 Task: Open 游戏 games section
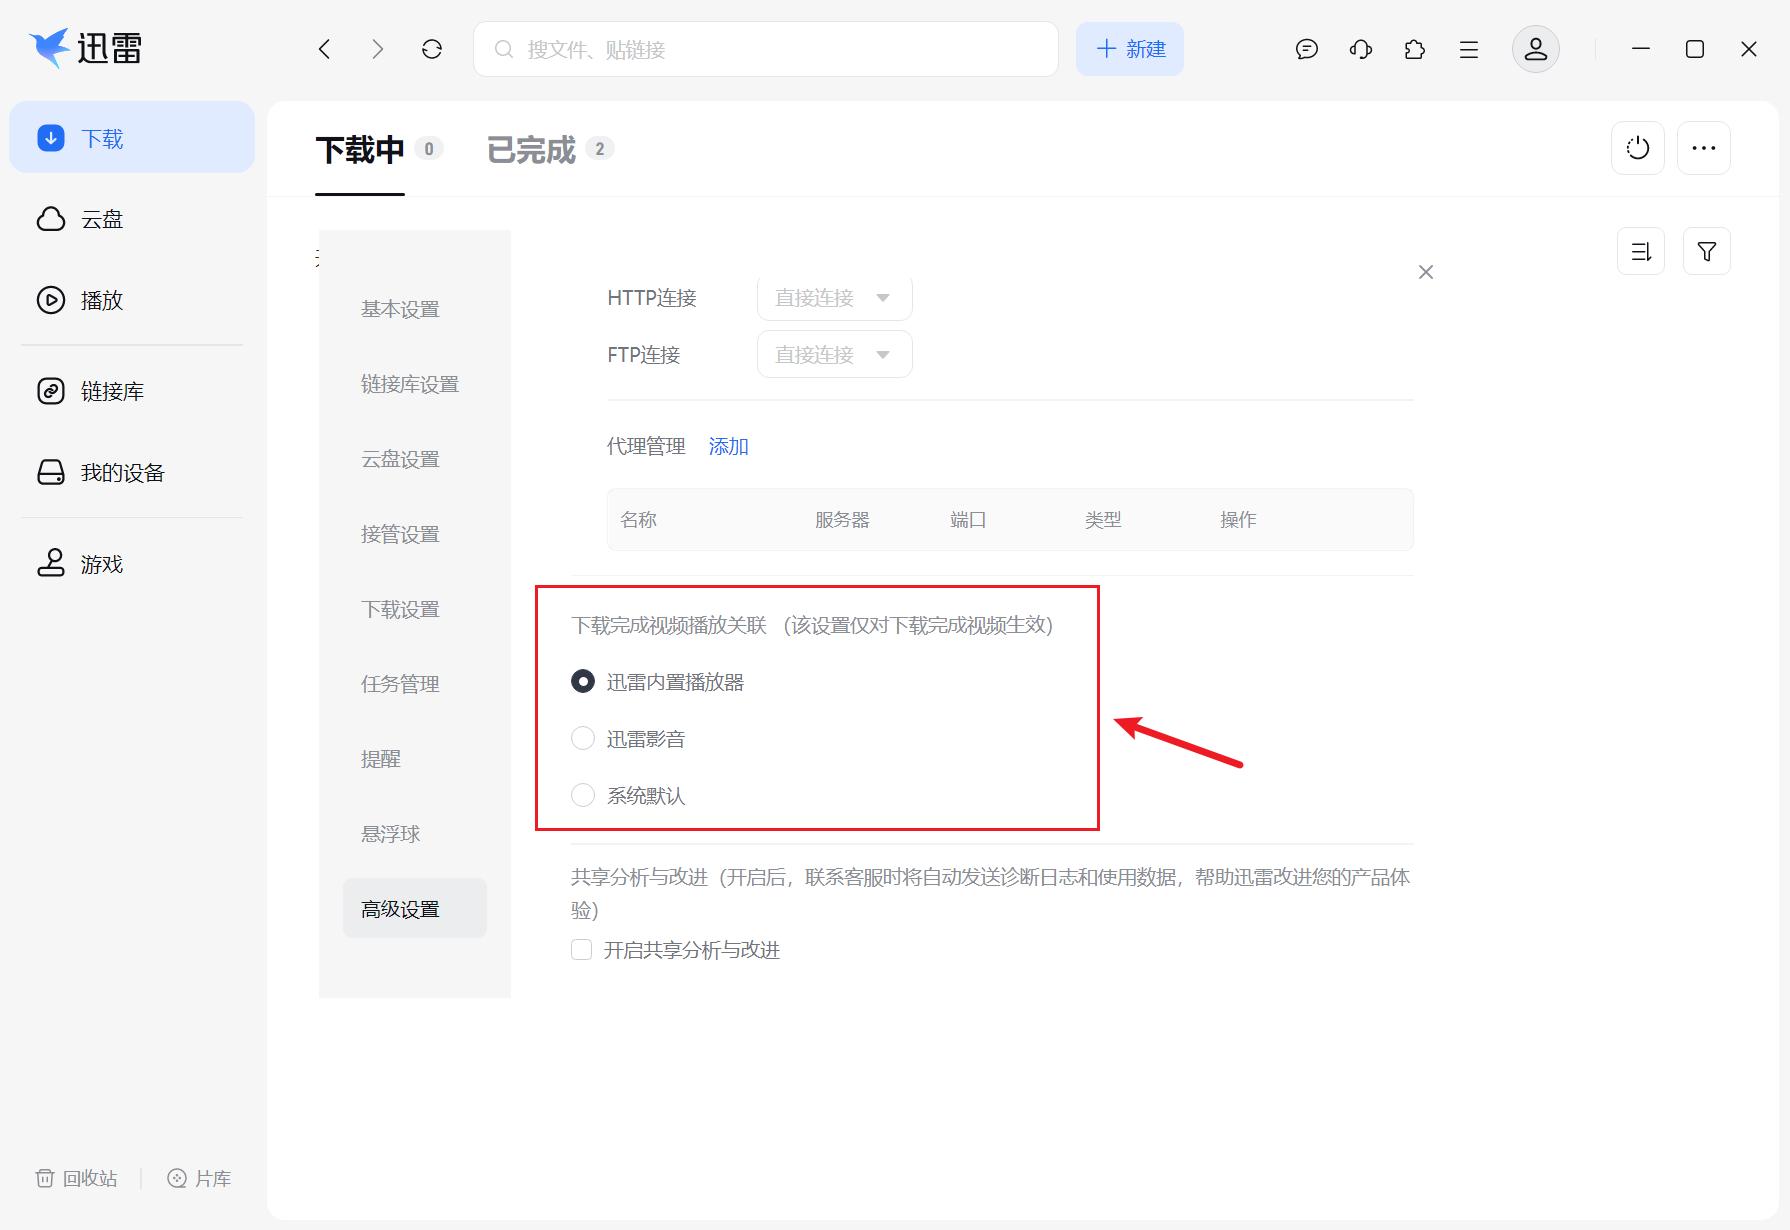click(x=132, y=564)
